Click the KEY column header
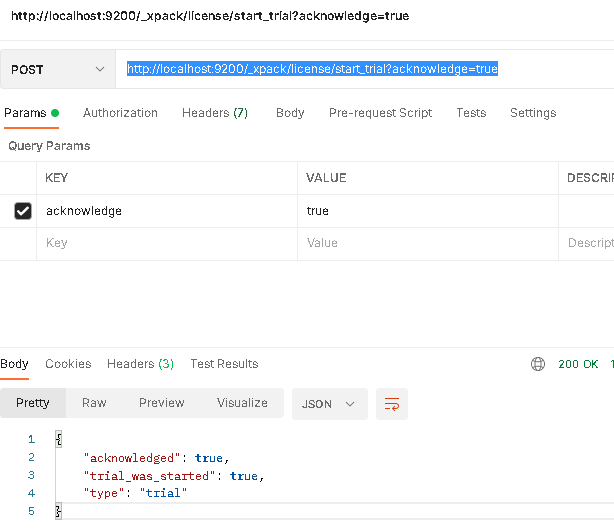Screen dimensions: 614x529 (57, 178)
